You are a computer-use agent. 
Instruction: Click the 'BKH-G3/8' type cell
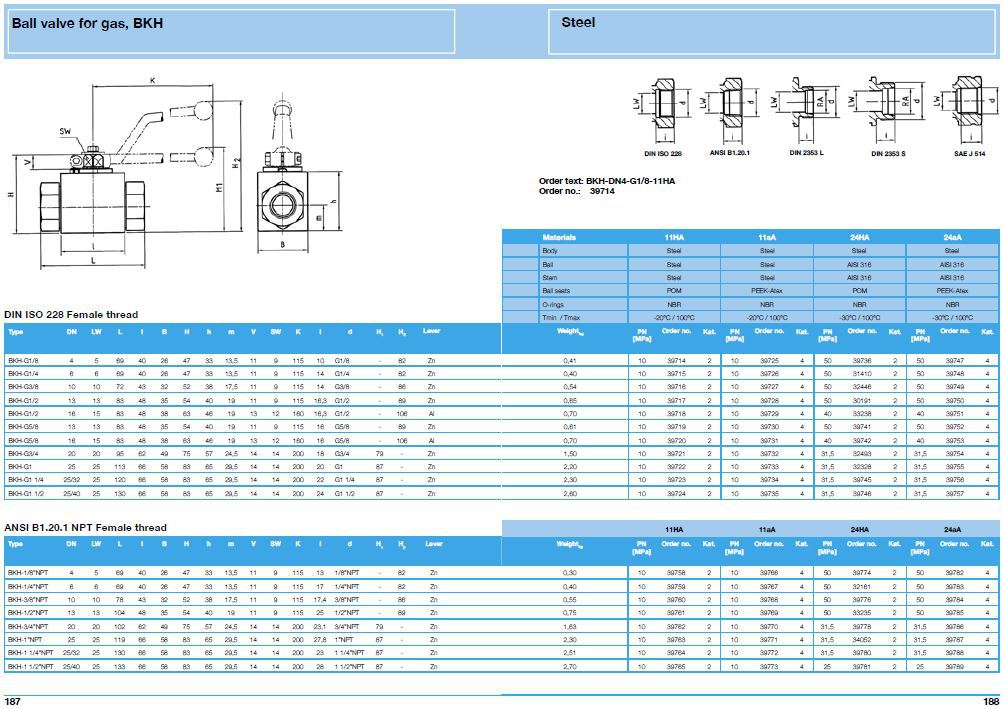tap(22, 387)
